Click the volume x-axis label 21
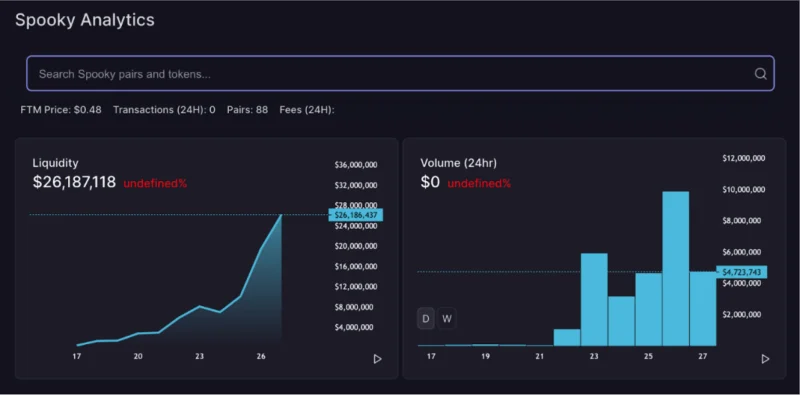Viewport: 800px width, 395px height. [540, 356]
